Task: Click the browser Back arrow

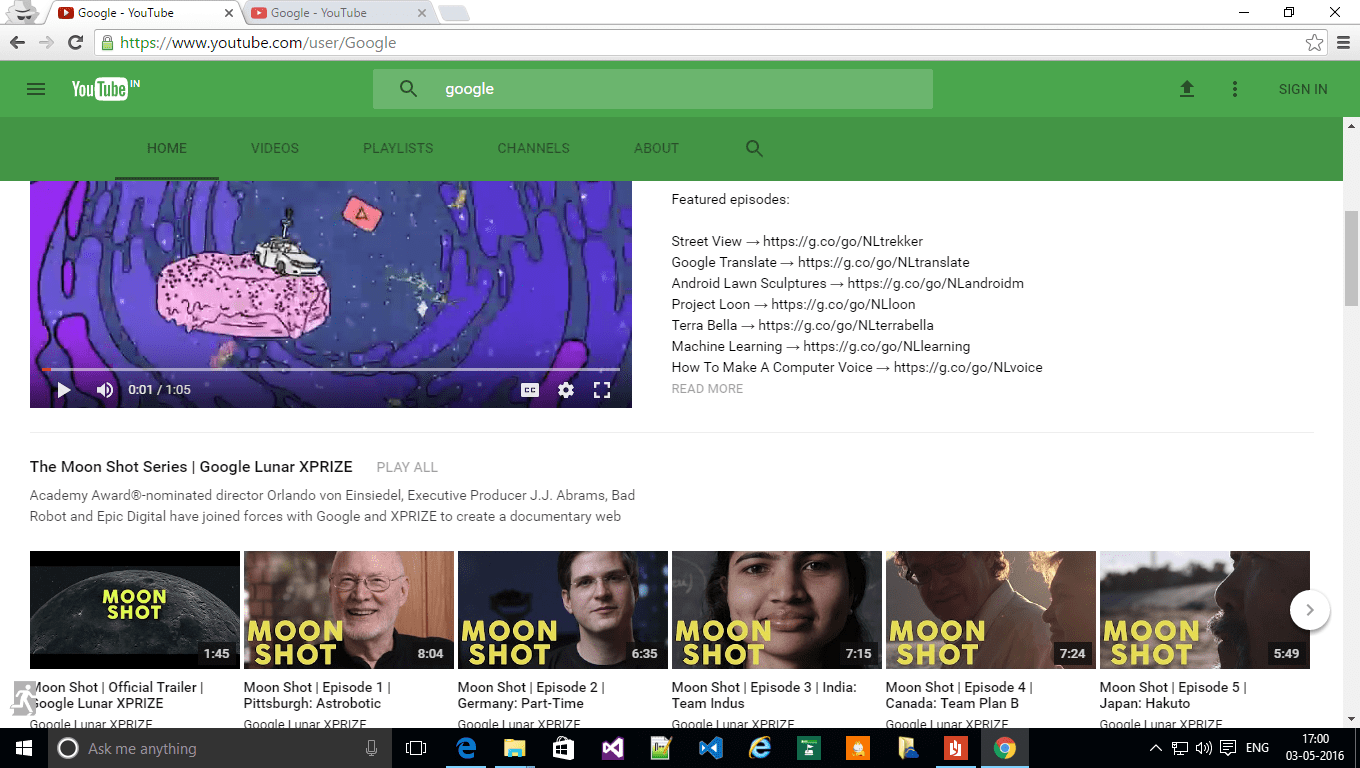Action: pos(17,43)
